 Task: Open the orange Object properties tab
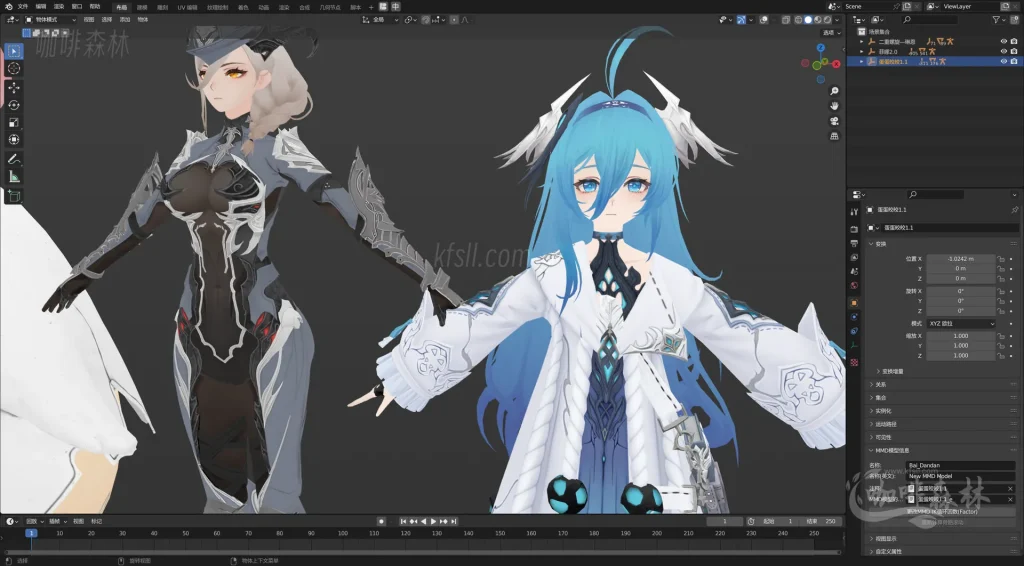pyautogui.click(x=854, y=303)
